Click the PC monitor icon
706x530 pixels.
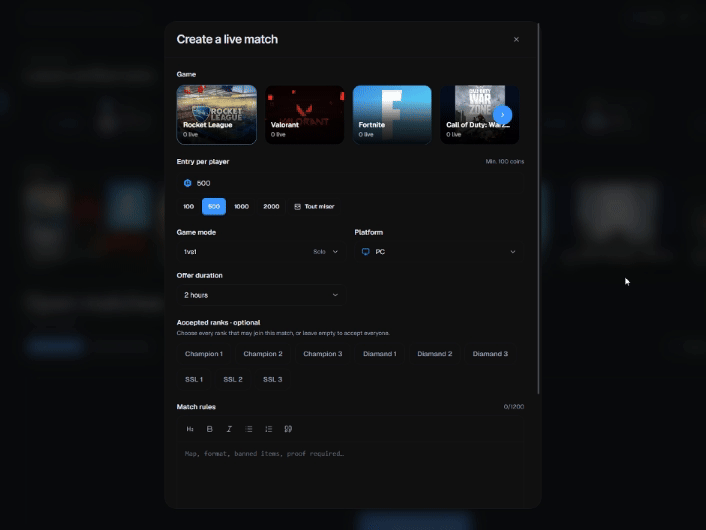point(366,252)
